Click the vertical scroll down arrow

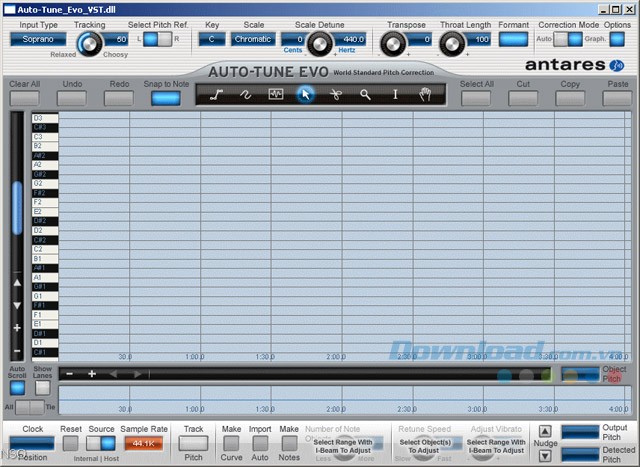click(17, 305)
